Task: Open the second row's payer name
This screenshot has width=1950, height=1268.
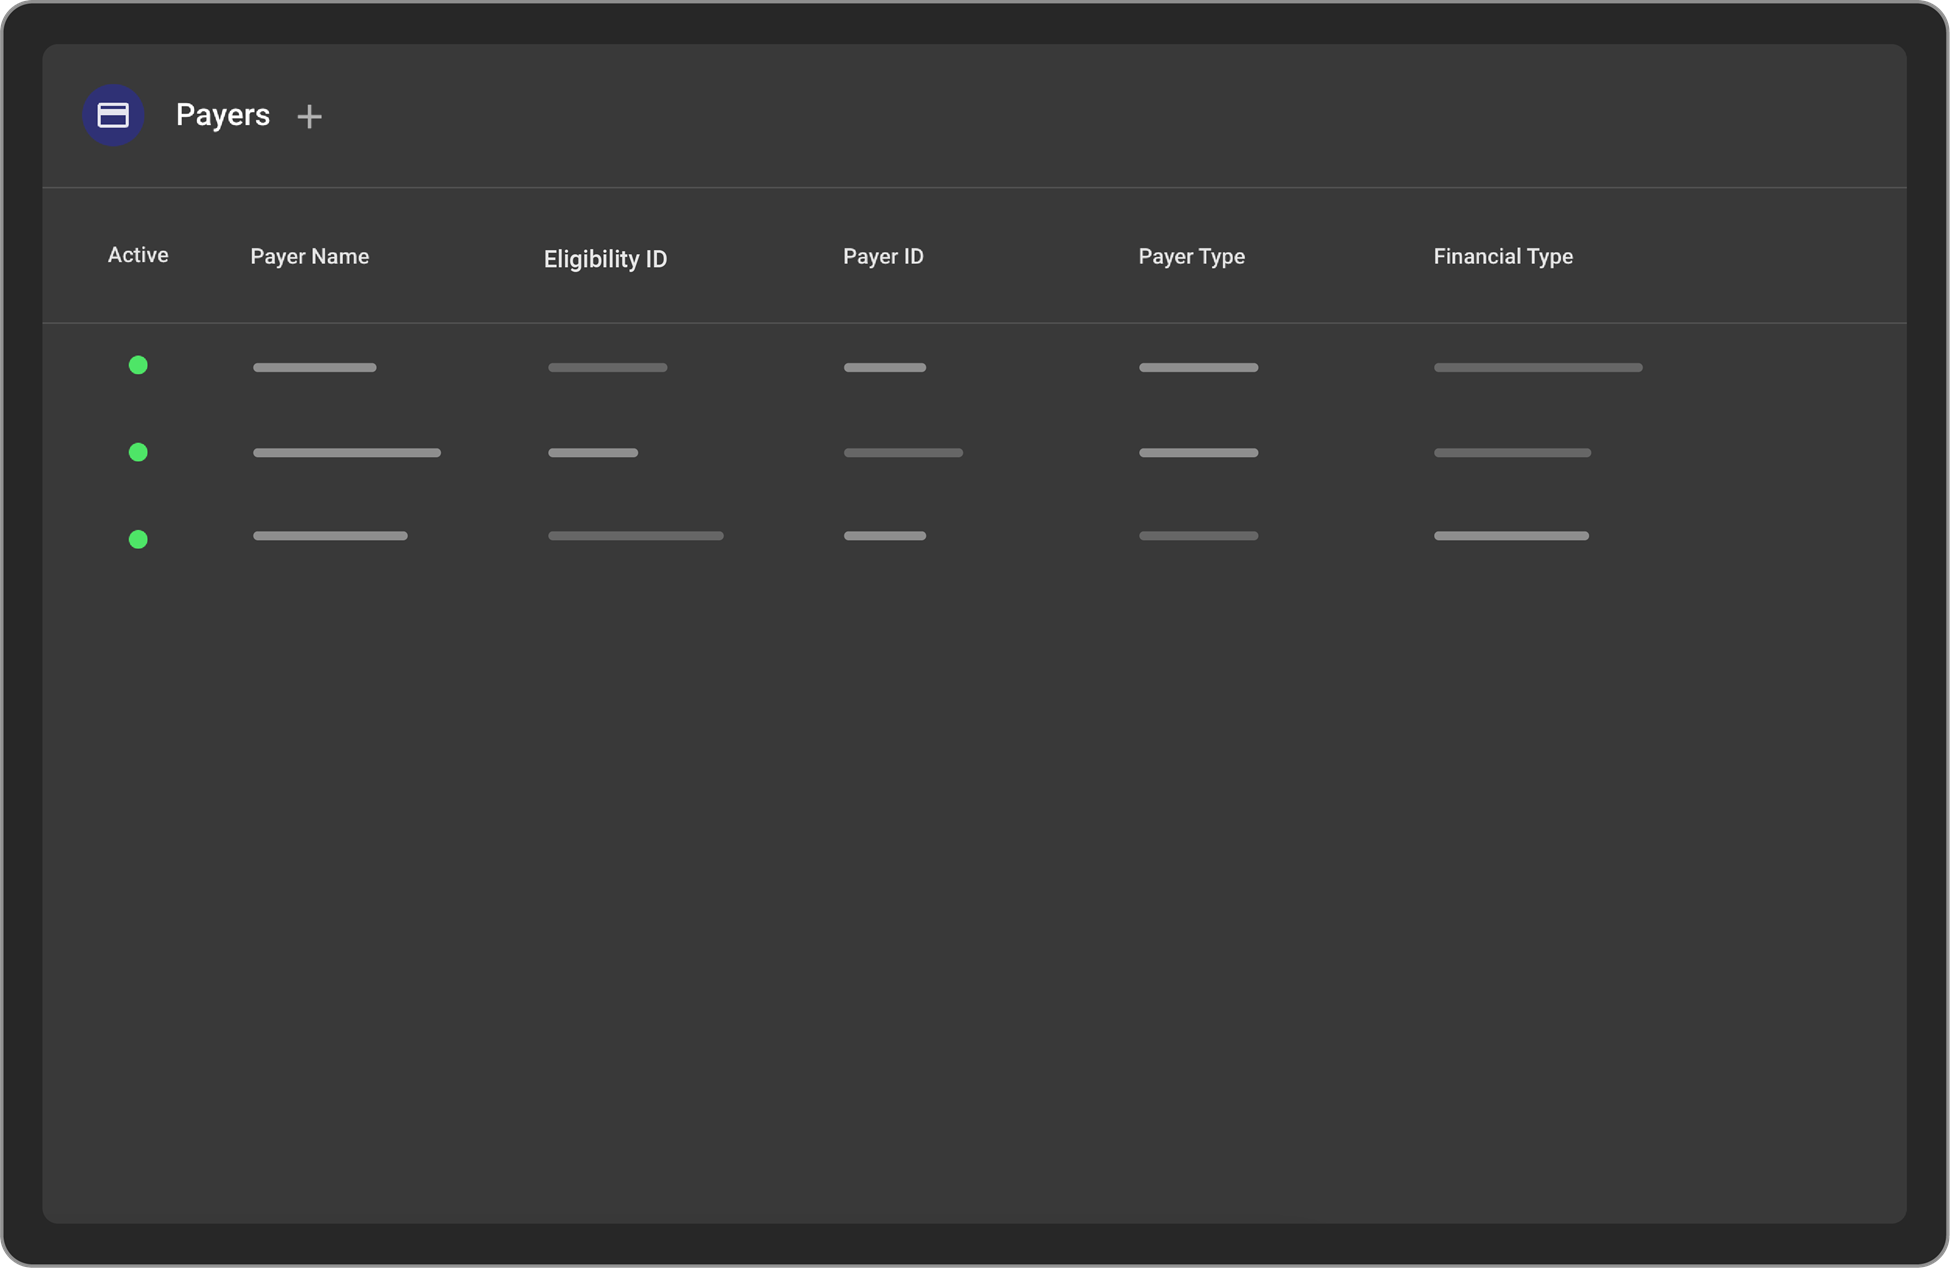Action: coord(346,452)
